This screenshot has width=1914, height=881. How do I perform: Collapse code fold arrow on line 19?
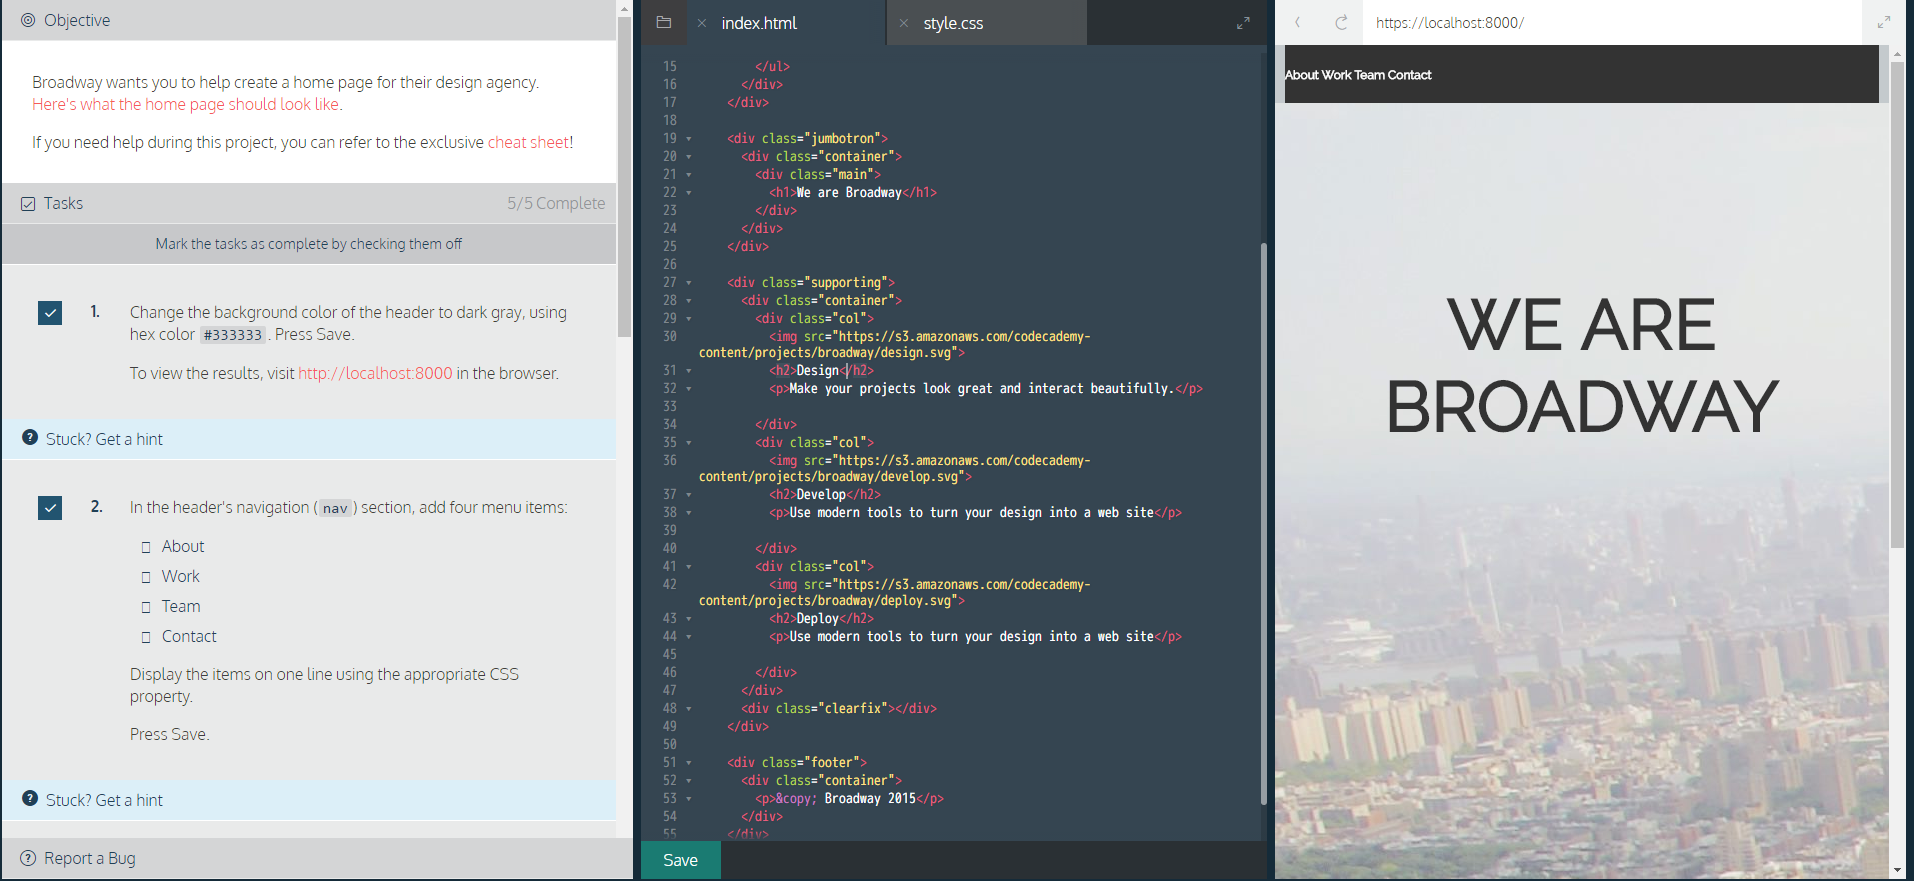coord(689,139)
